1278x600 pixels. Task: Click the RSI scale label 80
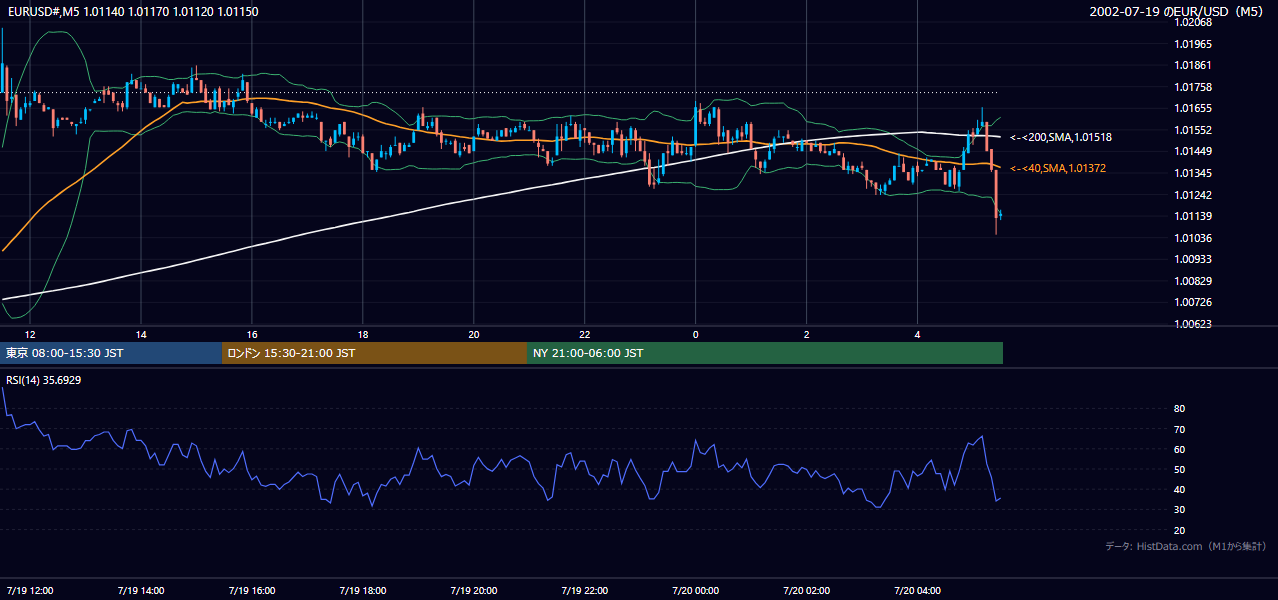(1180, 409)
